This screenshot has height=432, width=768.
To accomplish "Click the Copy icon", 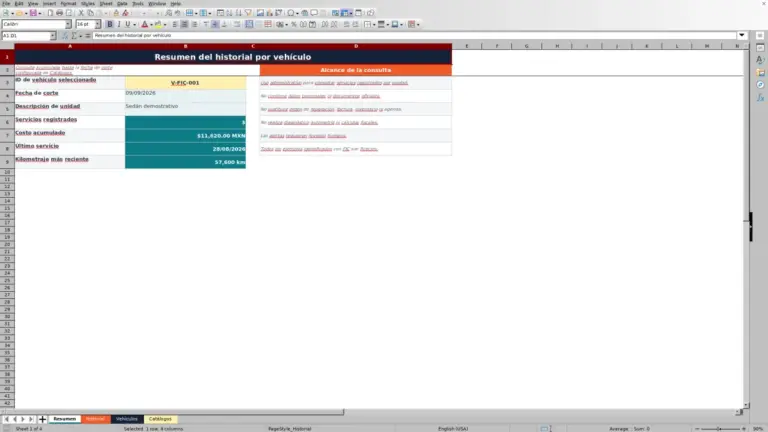I will click(x=91, y=13).
